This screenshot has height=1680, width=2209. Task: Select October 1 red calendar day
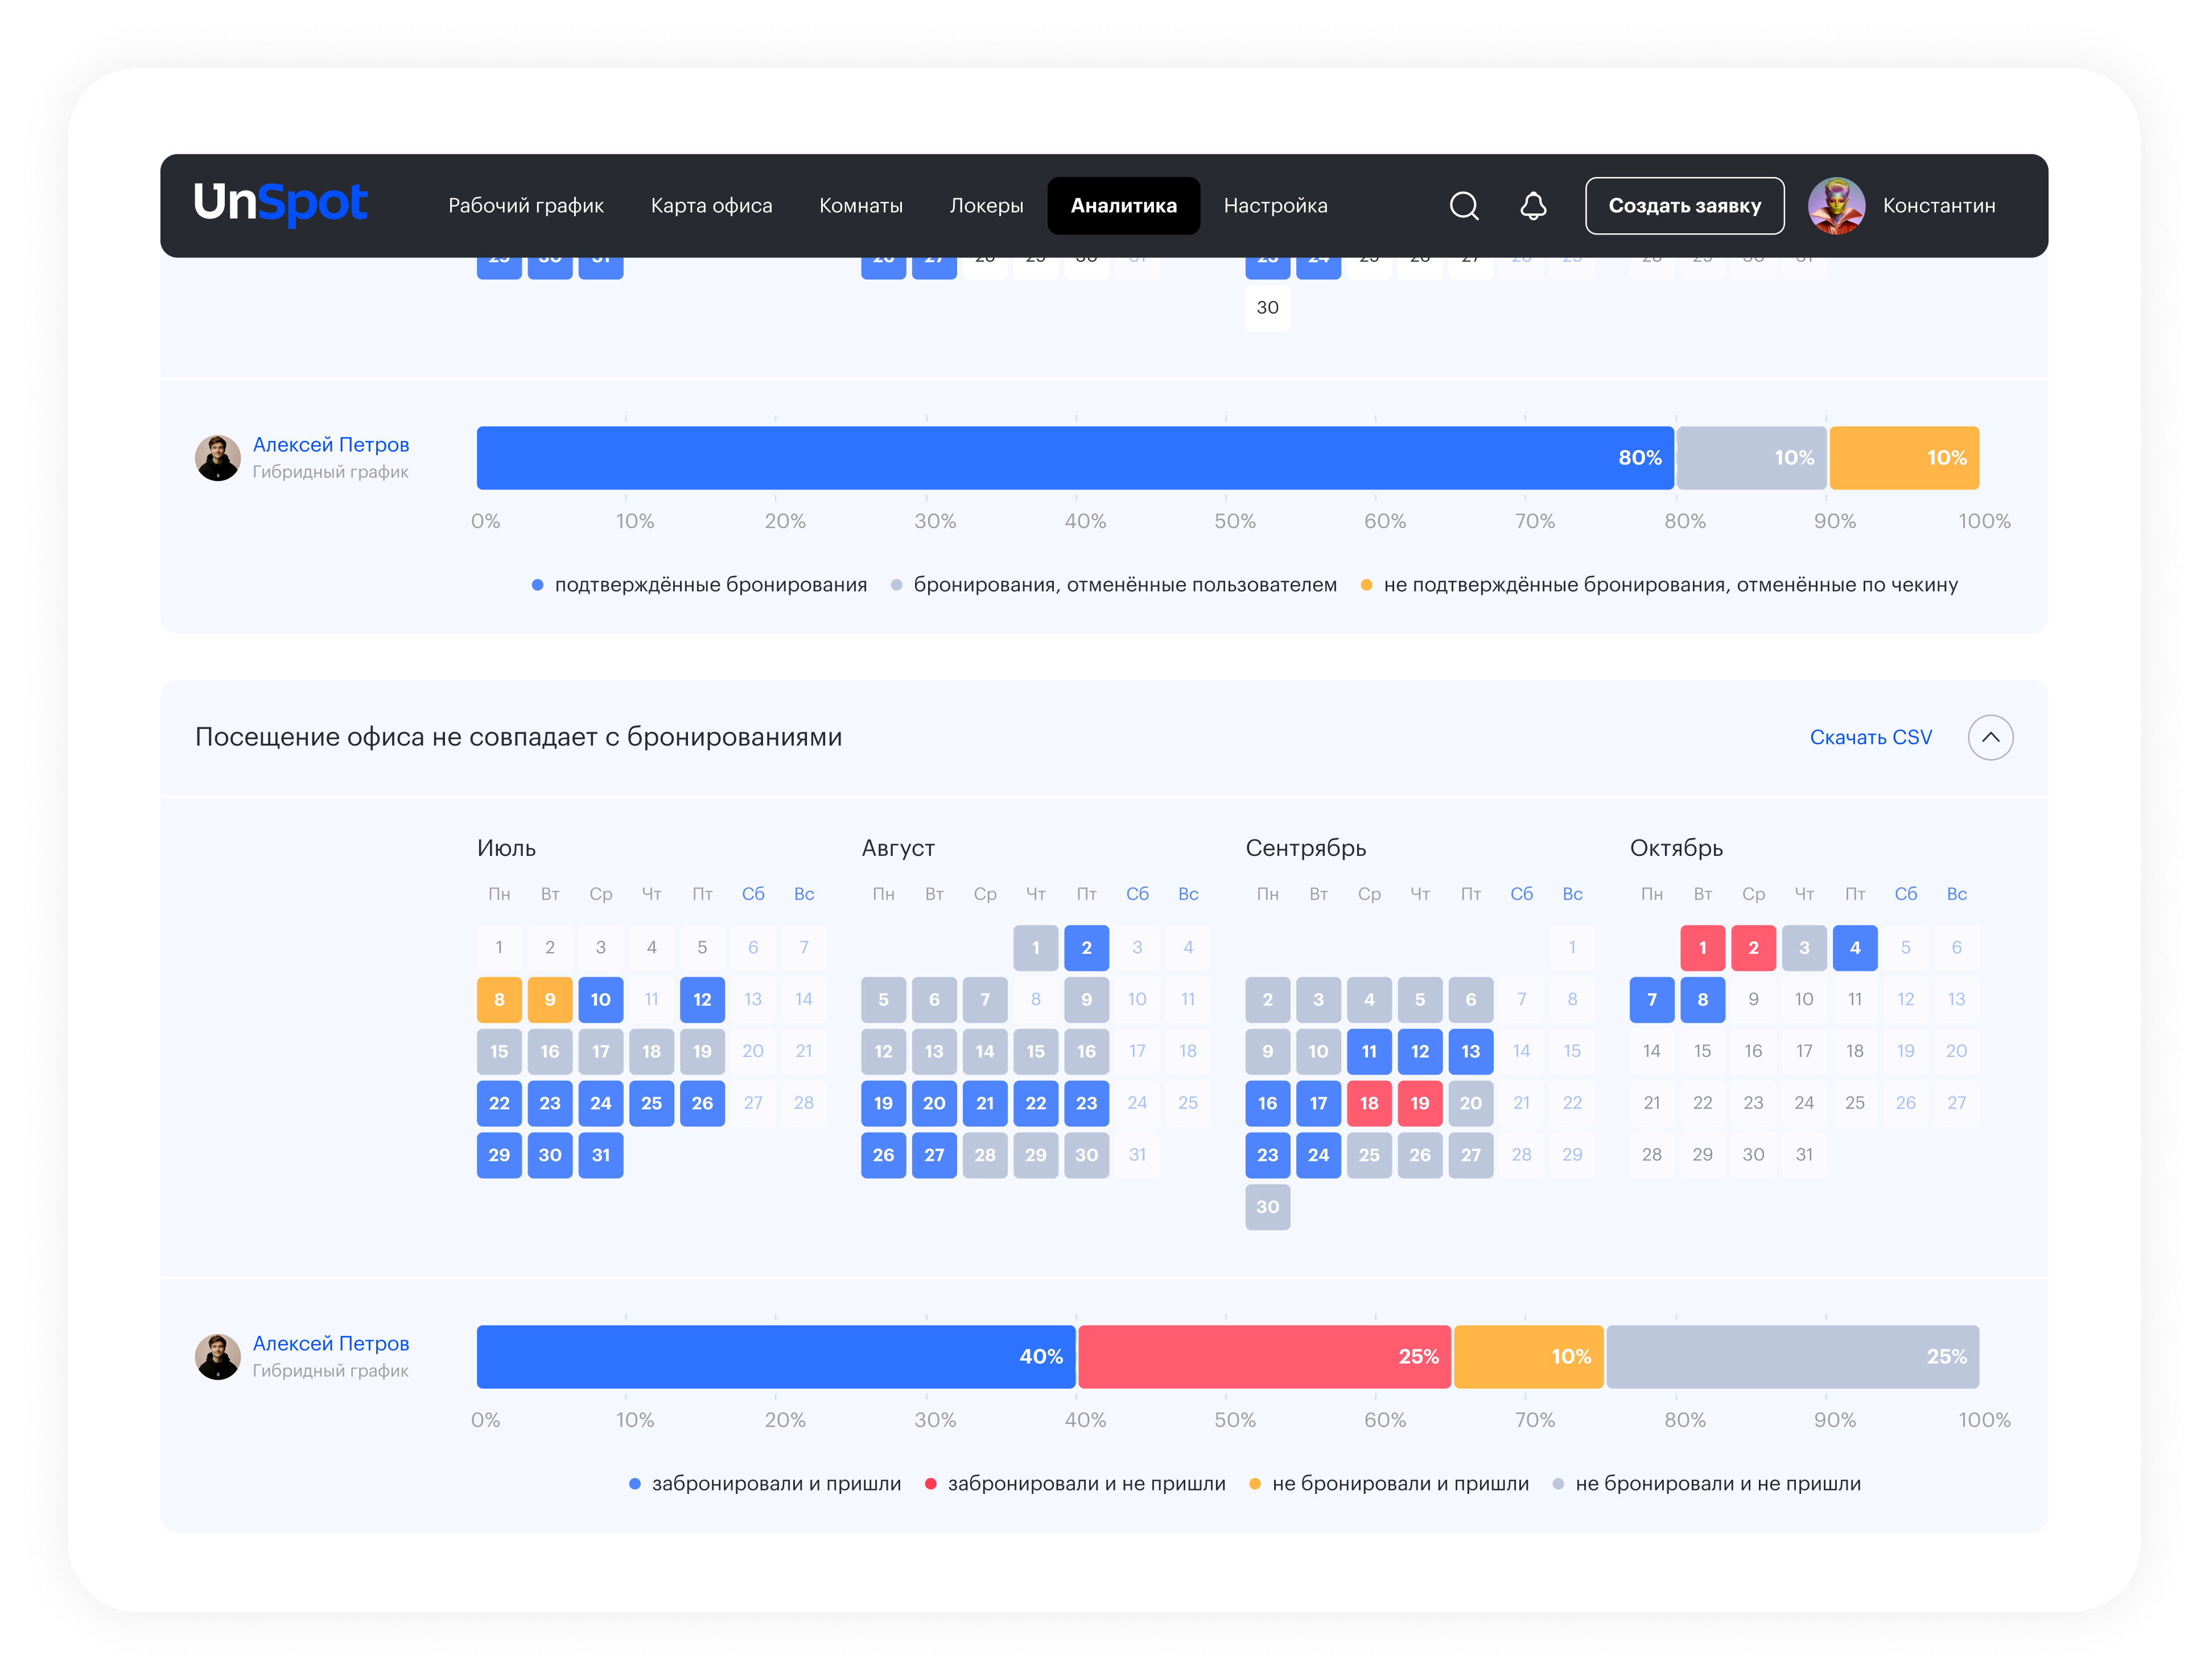1702,948
